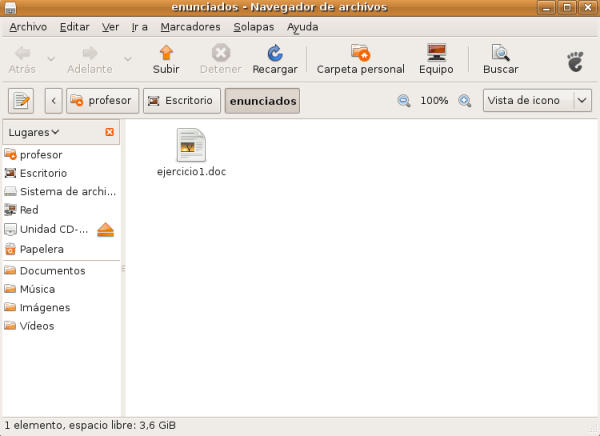
Task: Eject the Unidad CD drive
Action: pos(107,230)
